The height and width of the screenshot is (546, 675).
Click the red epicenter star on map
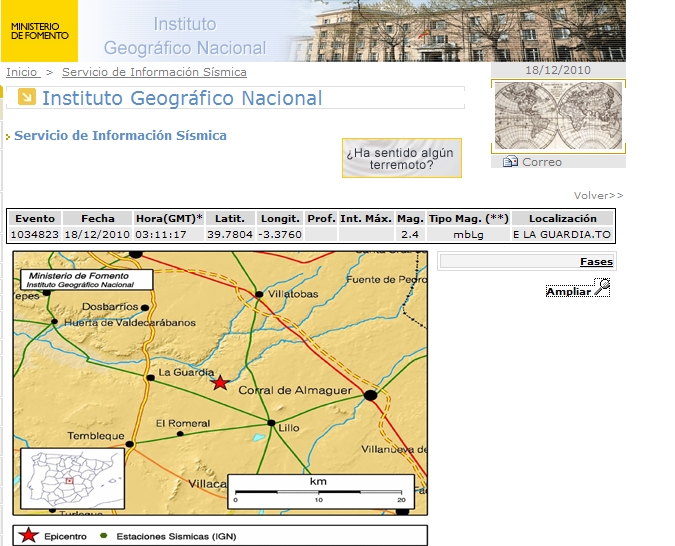[220, 382]
